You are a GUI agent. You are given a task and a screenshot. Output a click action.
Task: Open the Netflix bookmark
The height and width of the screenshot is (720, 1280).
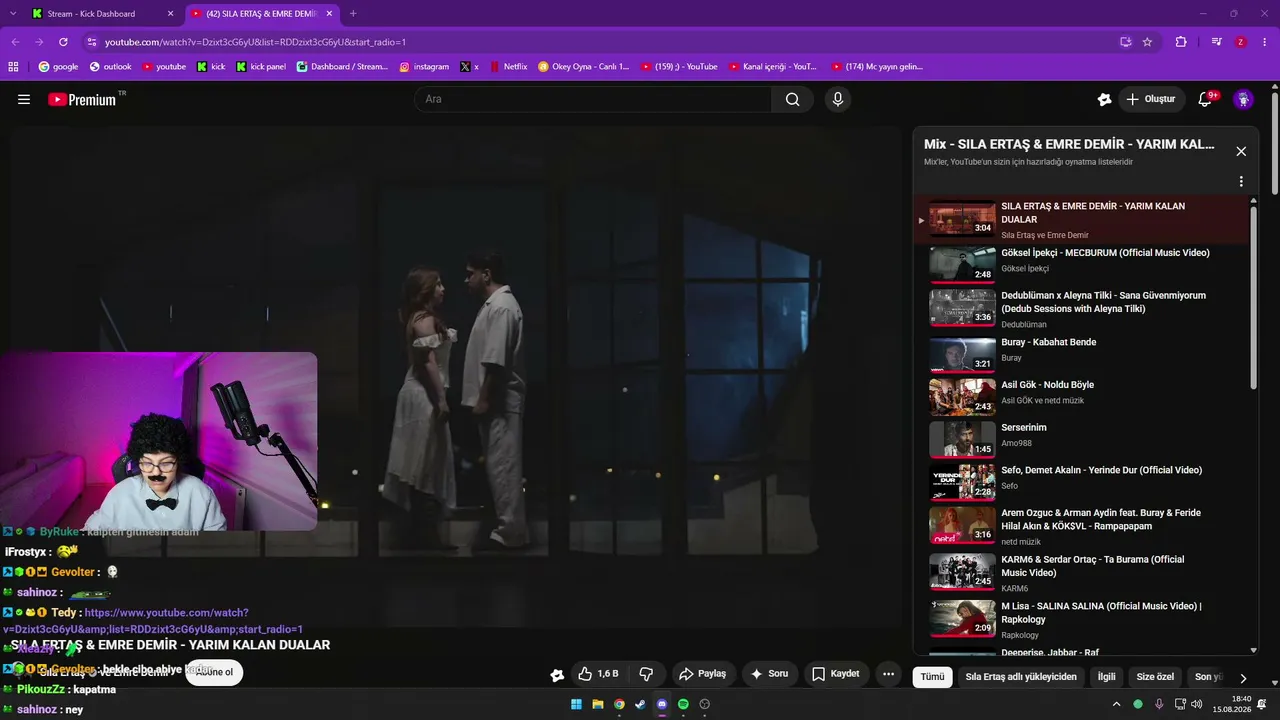[x=508, y=67]
